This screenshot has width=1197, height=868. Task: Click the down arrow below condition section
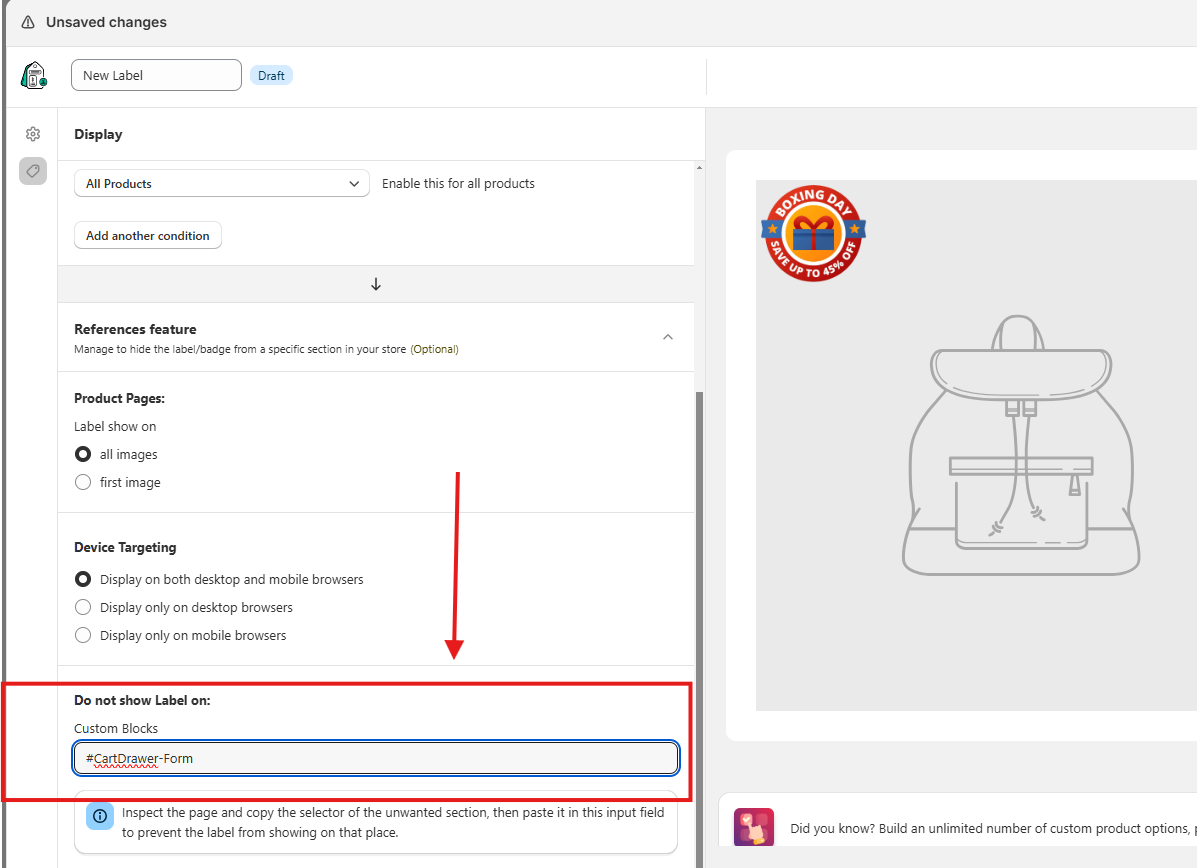click(376, 284)
